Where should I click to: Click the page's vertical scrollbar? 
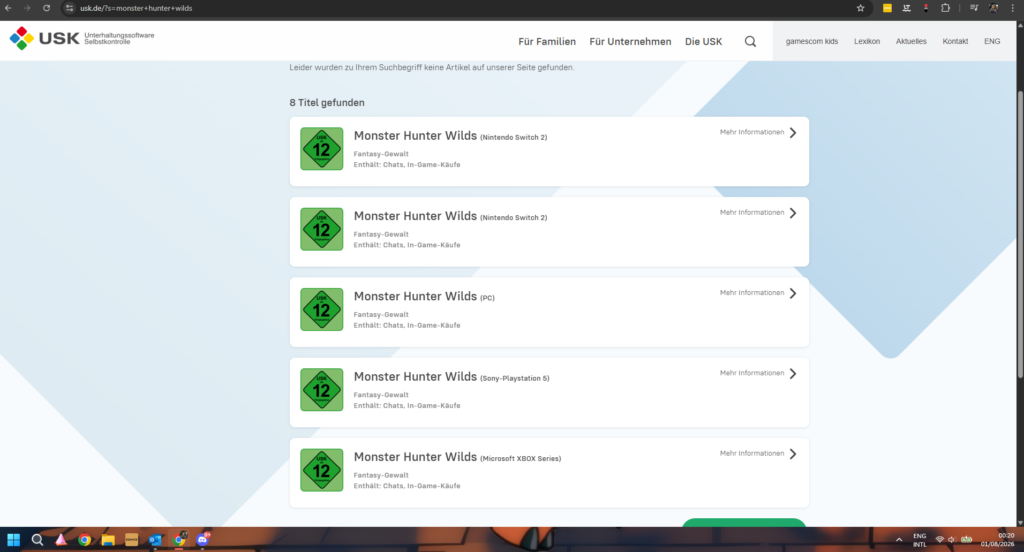click(x=1020, y=235)
